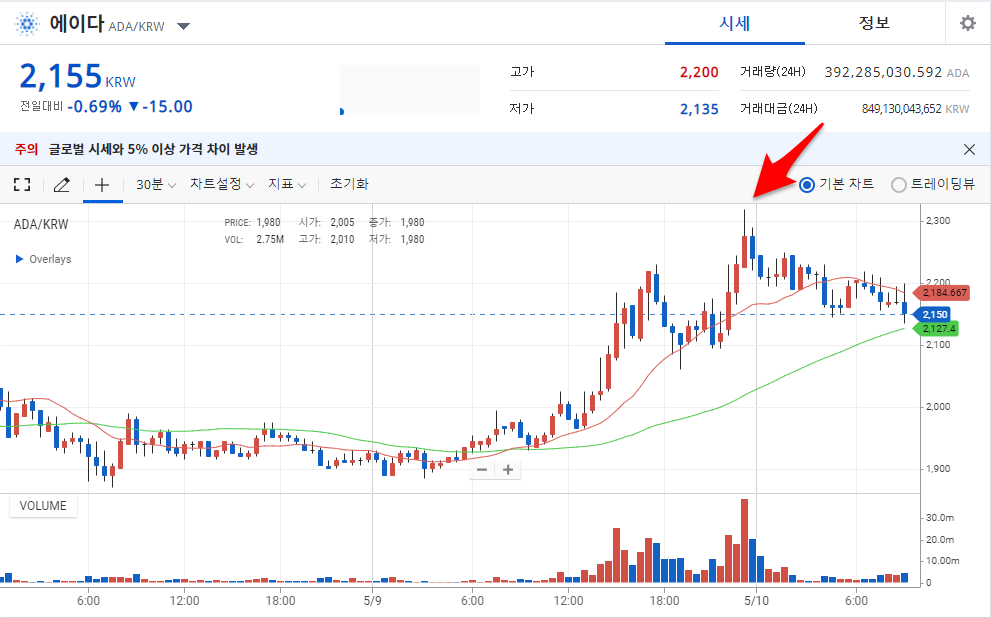991x618 pixels.
Task: Zoom in chart with plus button
Action: (x=508, y=470)
